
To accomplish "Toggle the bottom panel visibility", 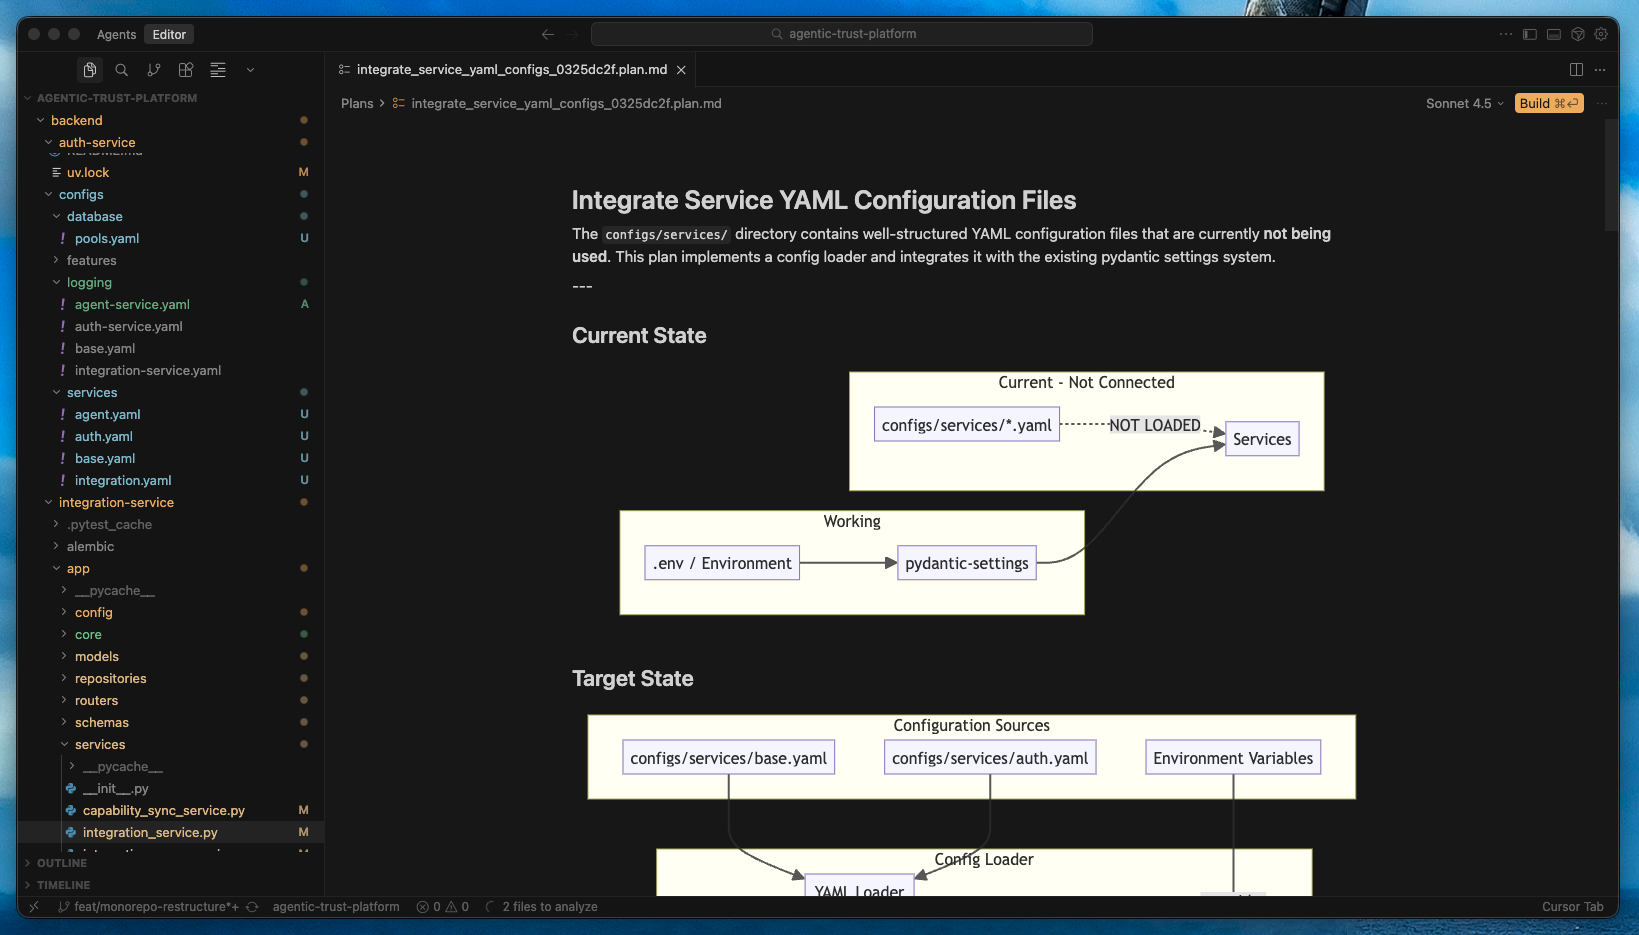I will (1553, 34).
